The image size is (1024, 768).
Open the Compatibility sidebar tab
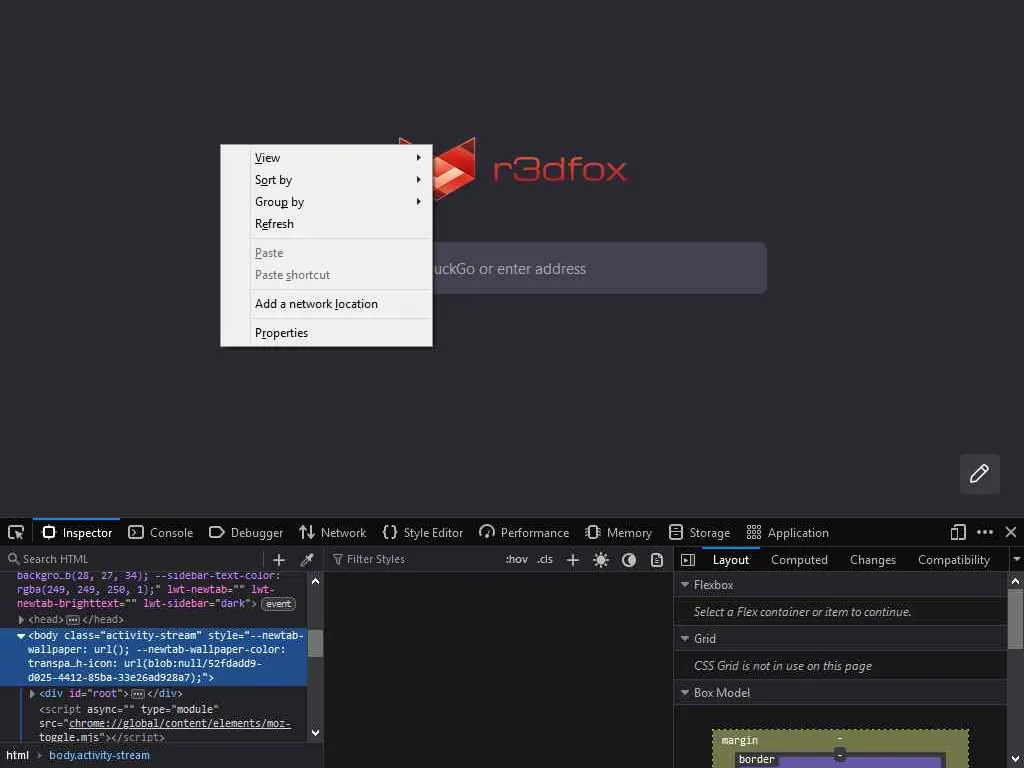(x=953, y=560)
